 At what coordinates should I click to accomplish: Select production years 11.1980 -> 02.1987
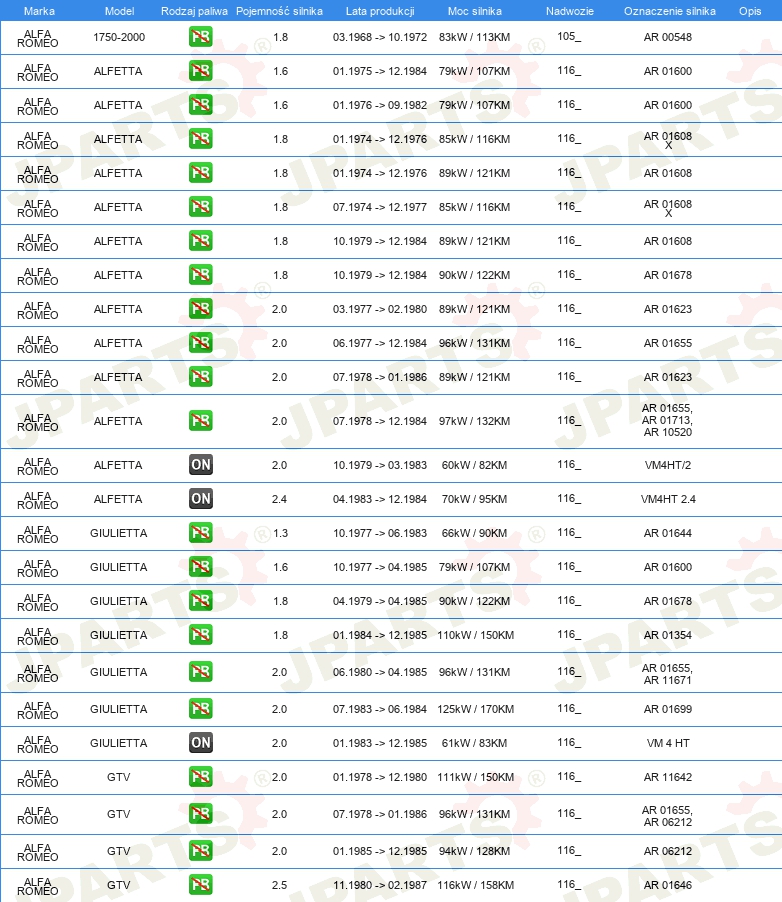point(380,885)
